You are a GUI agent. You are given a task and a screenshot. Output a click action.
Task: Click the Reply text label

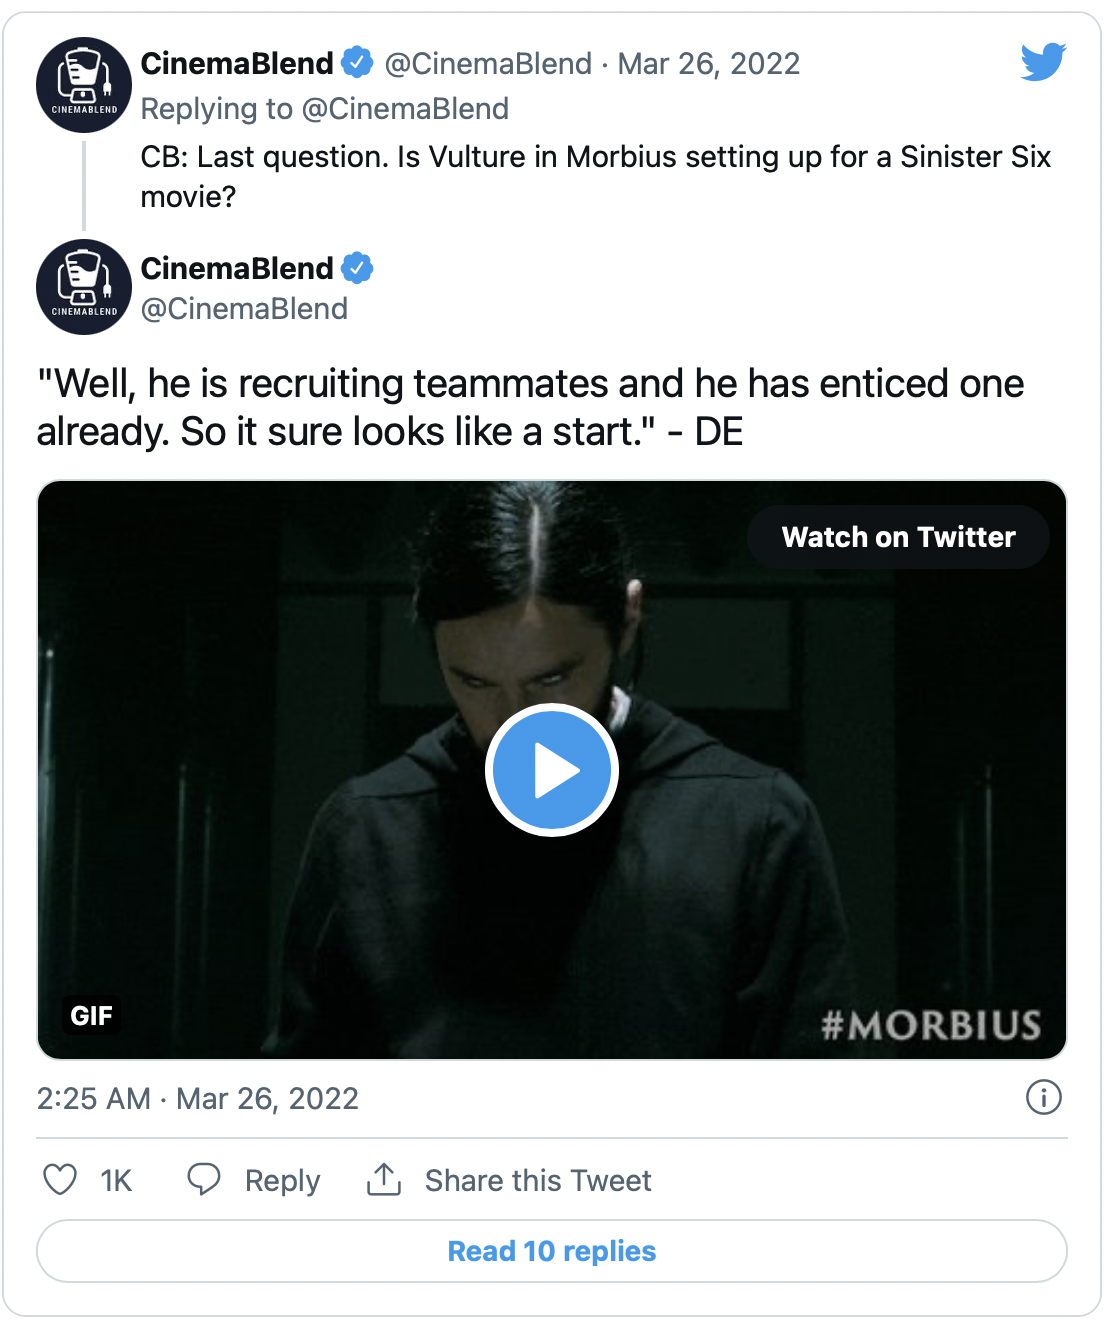[x=282, y=1181]
